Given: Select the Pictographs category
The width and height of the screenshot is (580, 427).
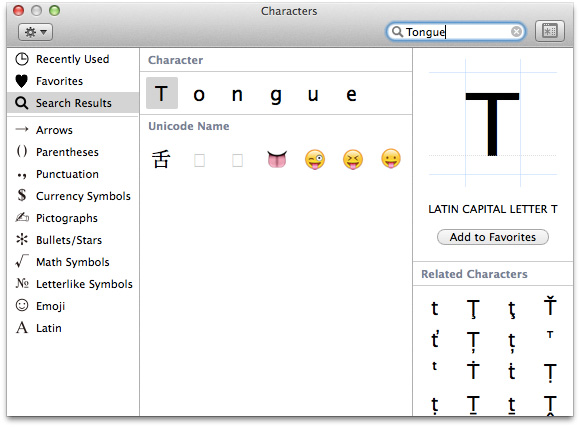Looking at the screenshot, I should [72, 218].
